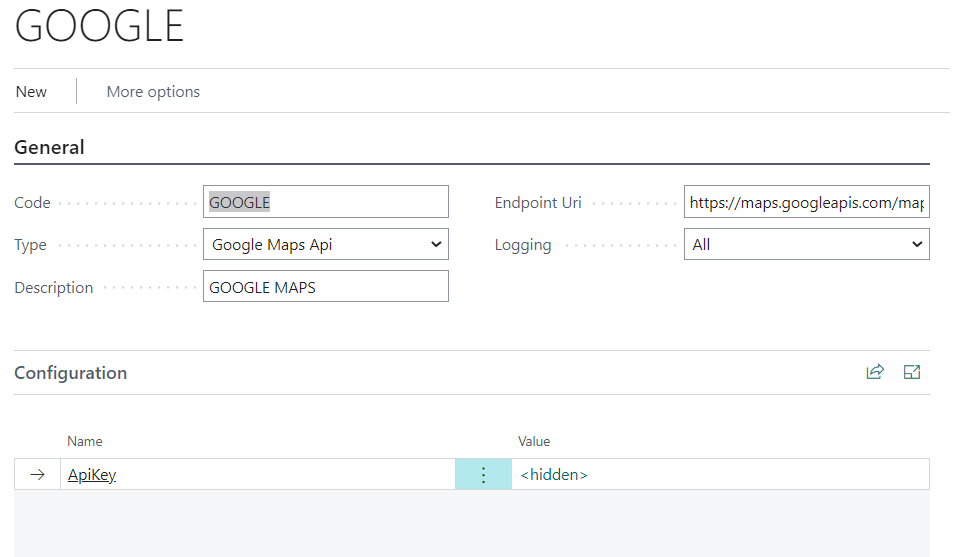Edit the Description field

[326, 286]
